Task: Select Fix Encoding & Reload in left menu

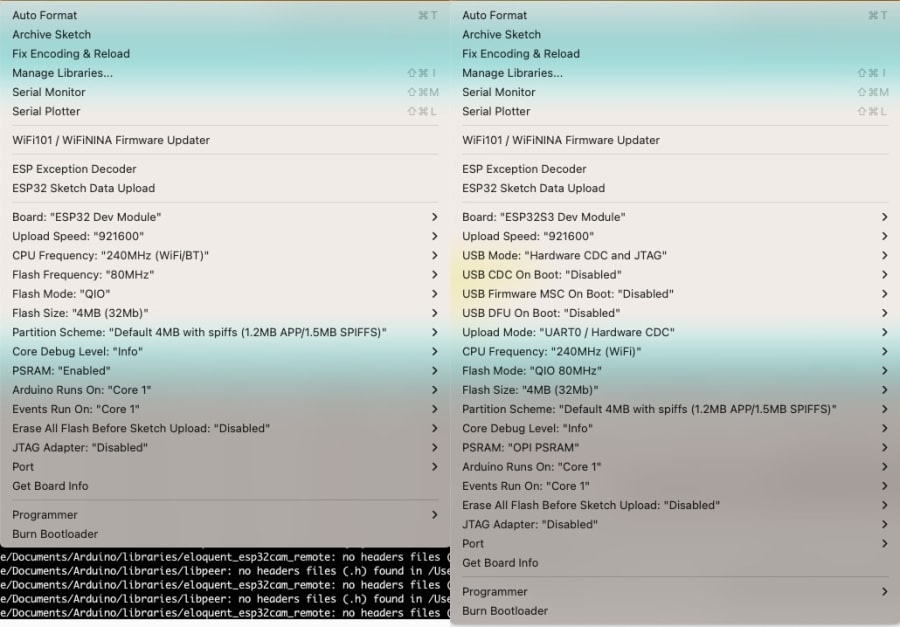Action: pyautogui.click(x=225, y=54)
